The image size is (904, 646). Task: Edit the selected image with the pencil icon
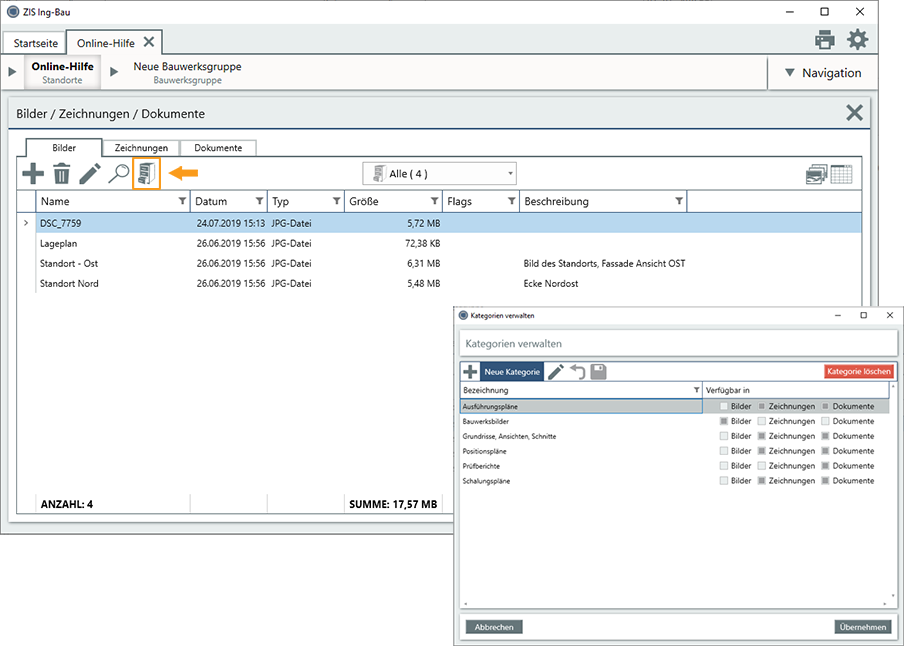pos(90,174)
